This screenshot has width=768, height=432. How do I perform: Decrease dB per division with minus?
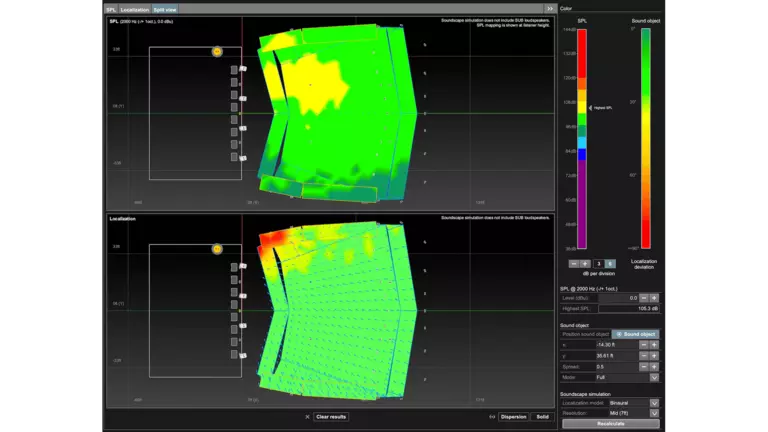coord(574,263)
